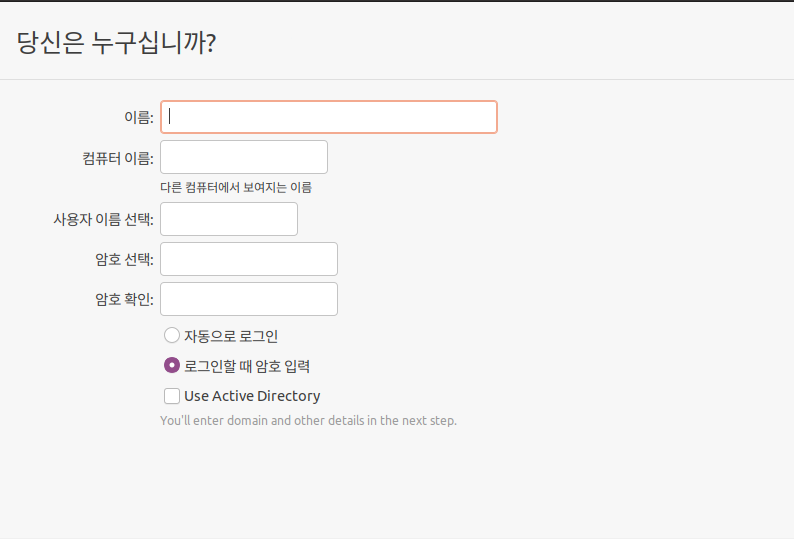The width and height of the screenshot is (794, 539).
Task: Click the 컴퓨터 이름 input field
Action: [x=244, y=157]
